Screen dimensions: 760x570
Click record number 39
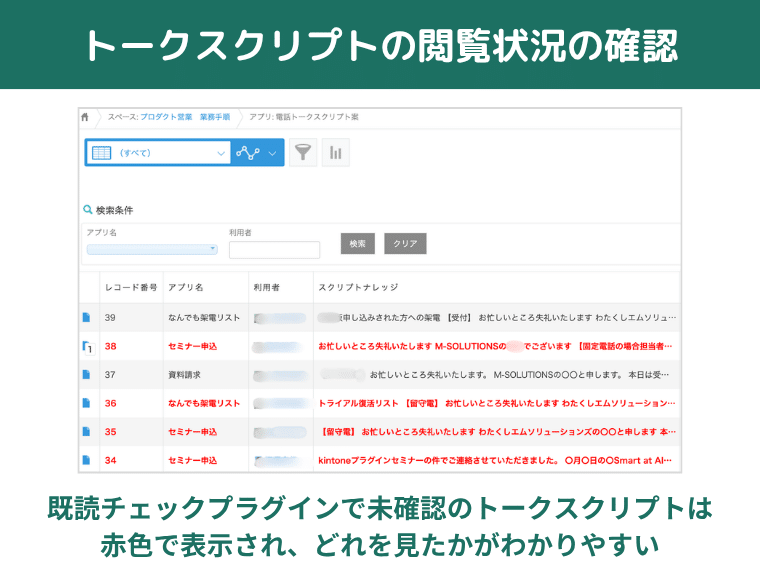(110, 317)
